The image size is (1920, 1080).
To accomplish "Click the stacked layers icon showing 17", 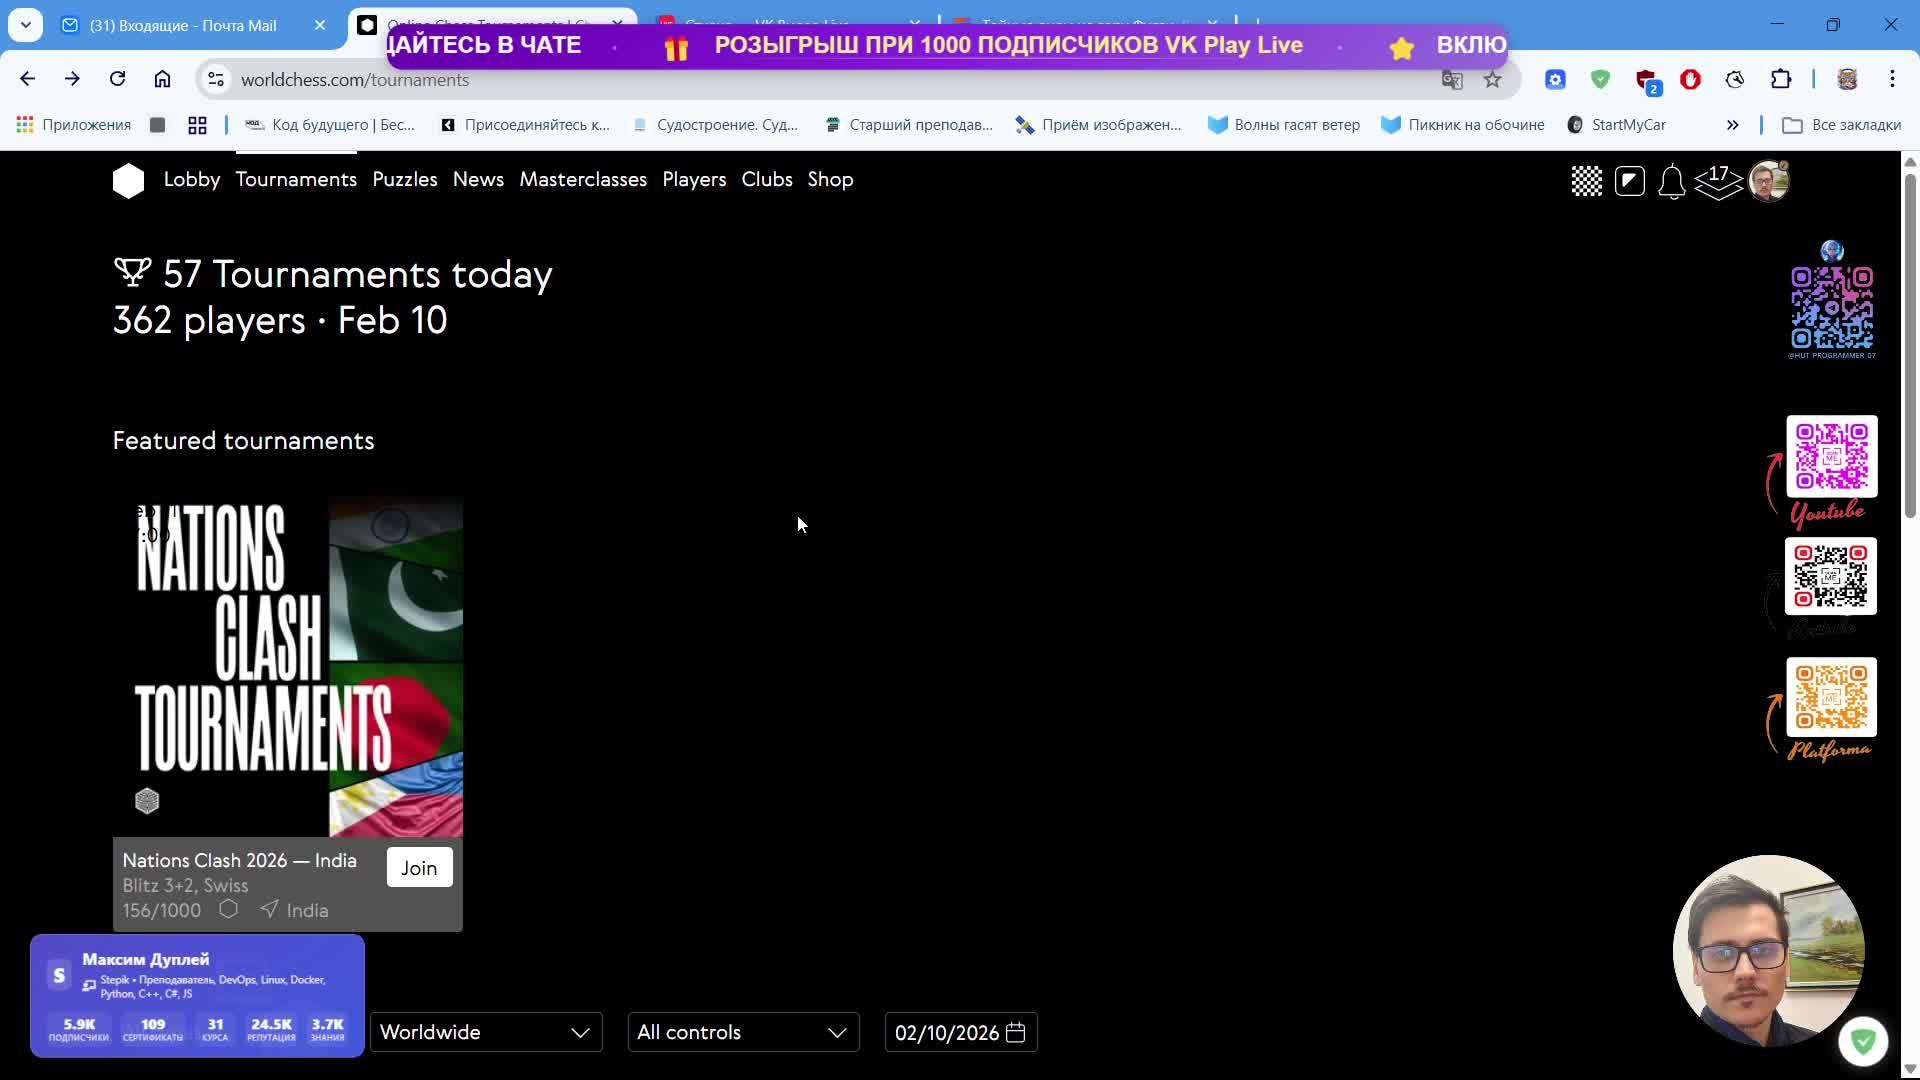I will coord(1718,182).
